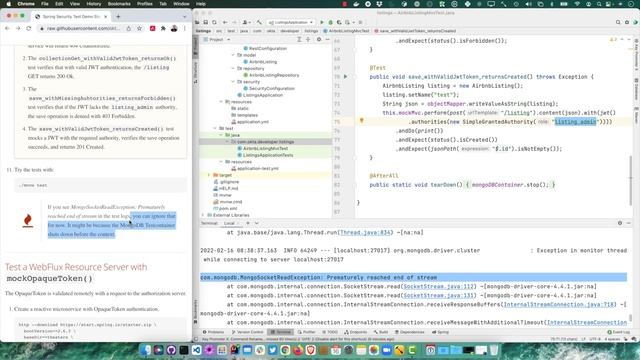Open the Build tool window tab
Image resolution: width=640 pixels, height=360 pixels.
[382, 332]
